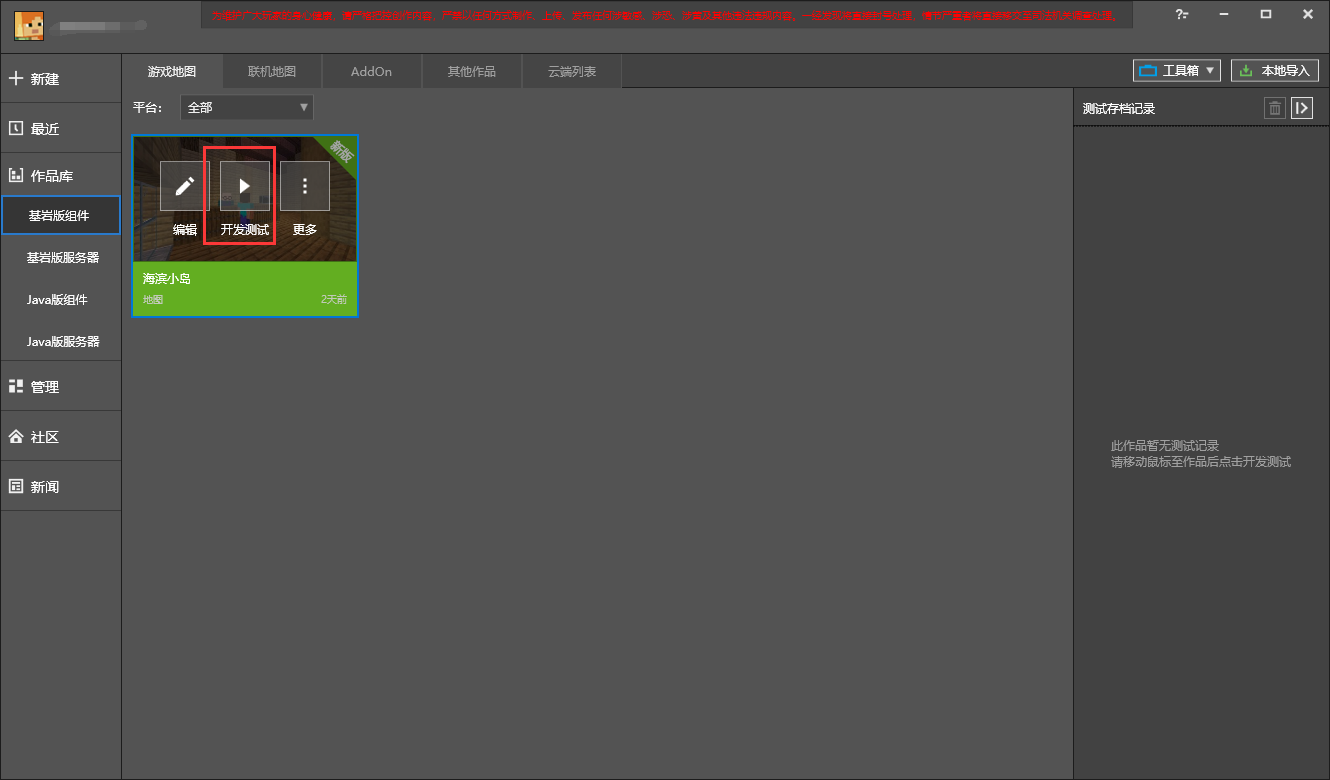Select 基岩版组件 sidebar item
Image resolution: width=1330 pixels, height=780 pixels.
click(x=60, y=215)
